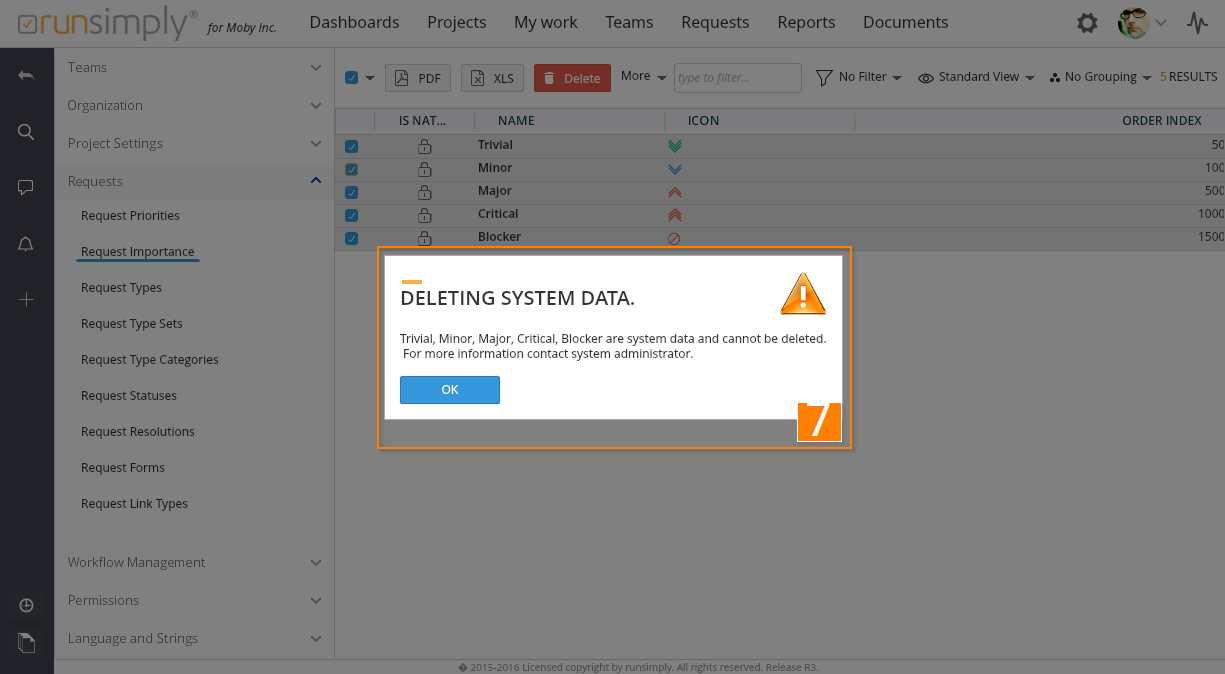
Task: Open the comments speech bubble icon
Action: (x=26, y=188)
